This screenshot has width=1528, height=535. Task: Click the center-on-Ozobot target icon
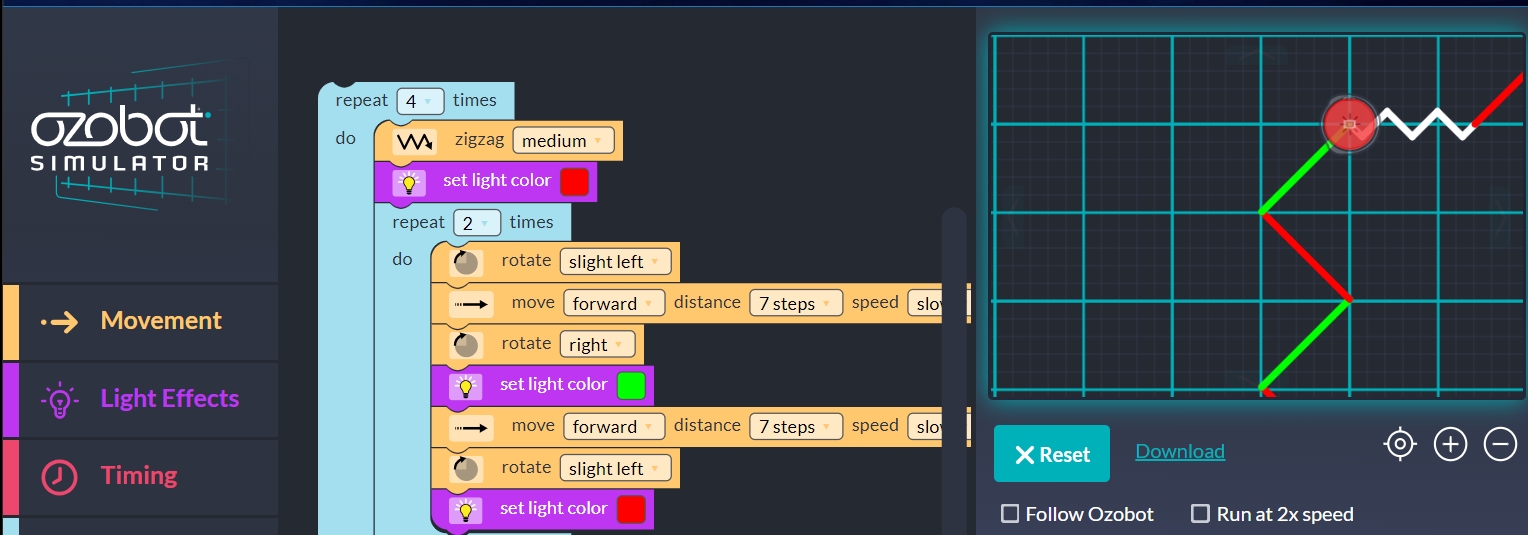click(1400, 444)
